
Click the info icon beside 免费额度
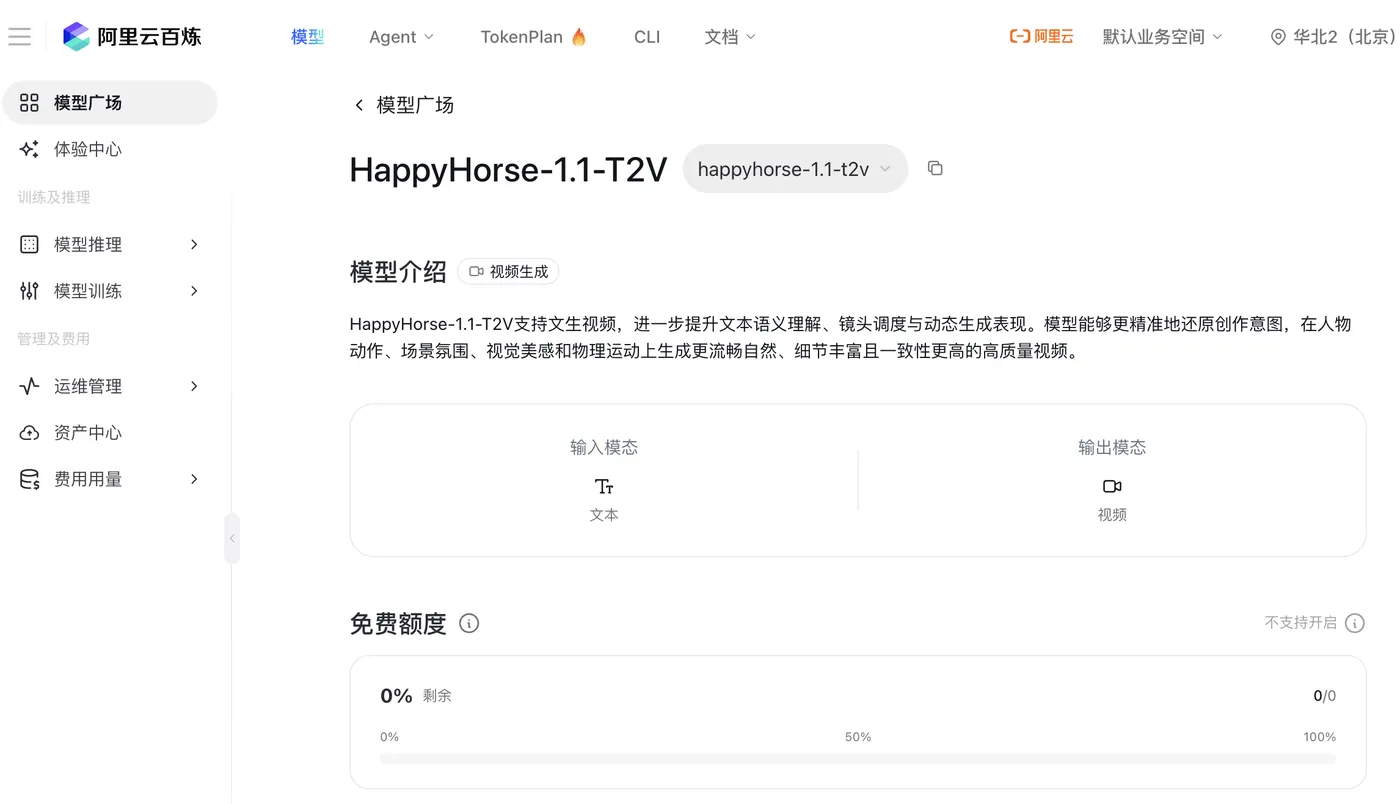[469, 623]
